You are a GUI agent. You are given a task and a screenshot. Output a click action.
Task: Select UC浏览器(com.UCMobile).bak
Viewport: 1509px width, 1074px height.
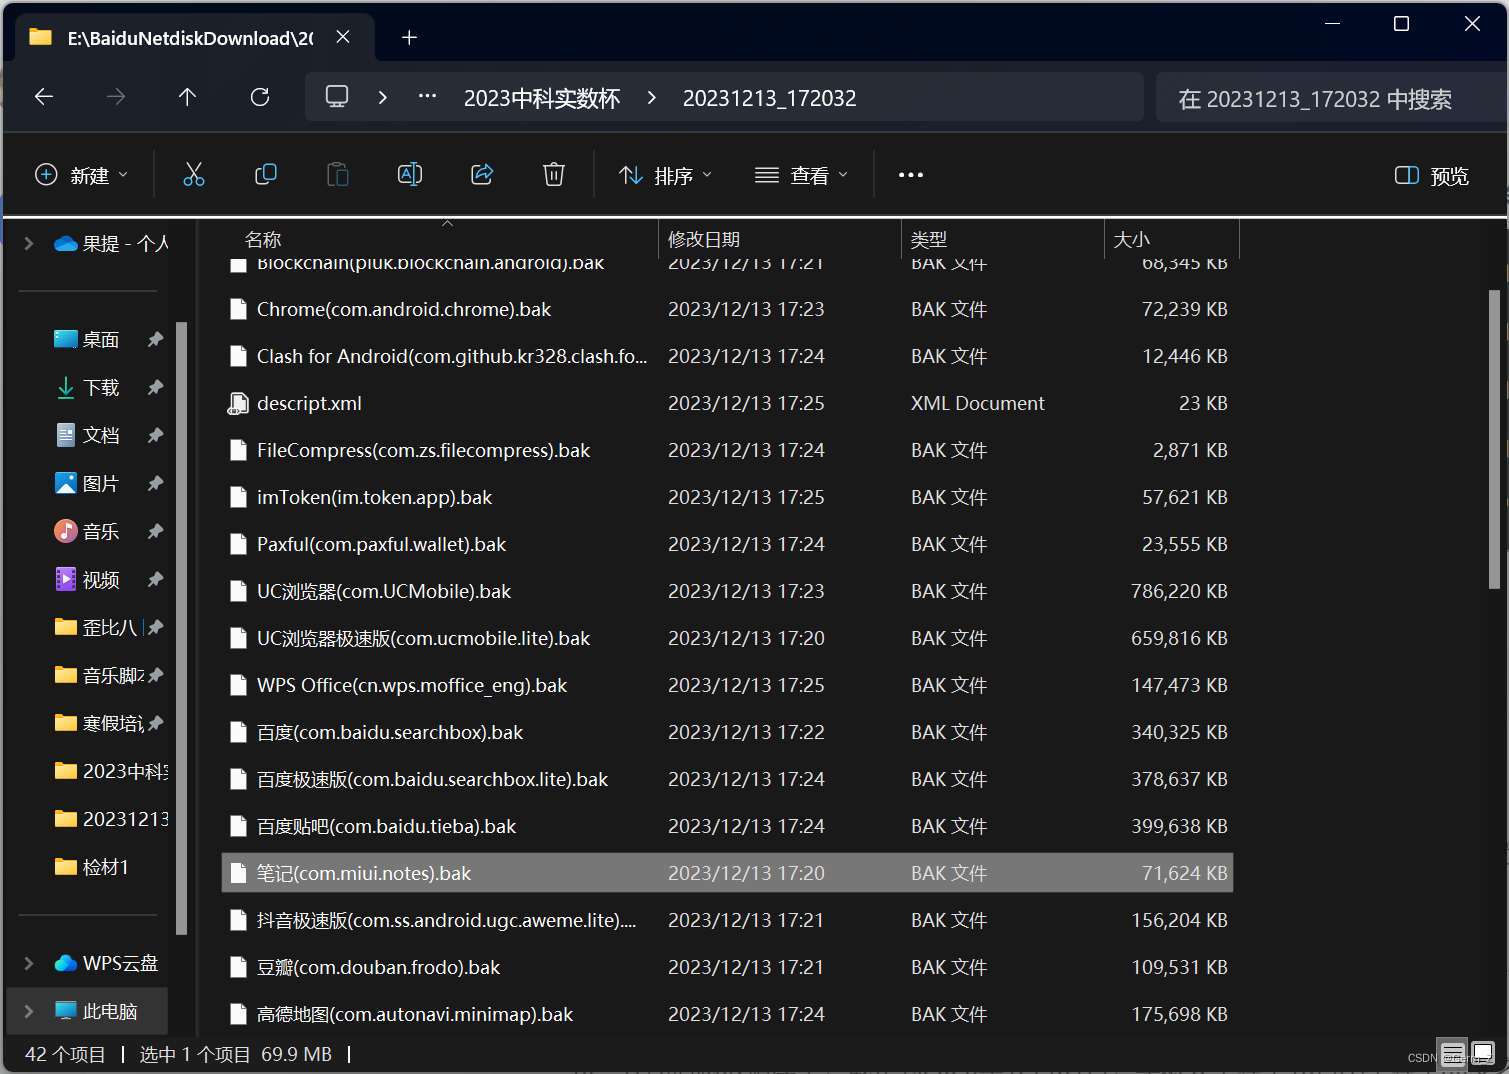tap(727, 592)
